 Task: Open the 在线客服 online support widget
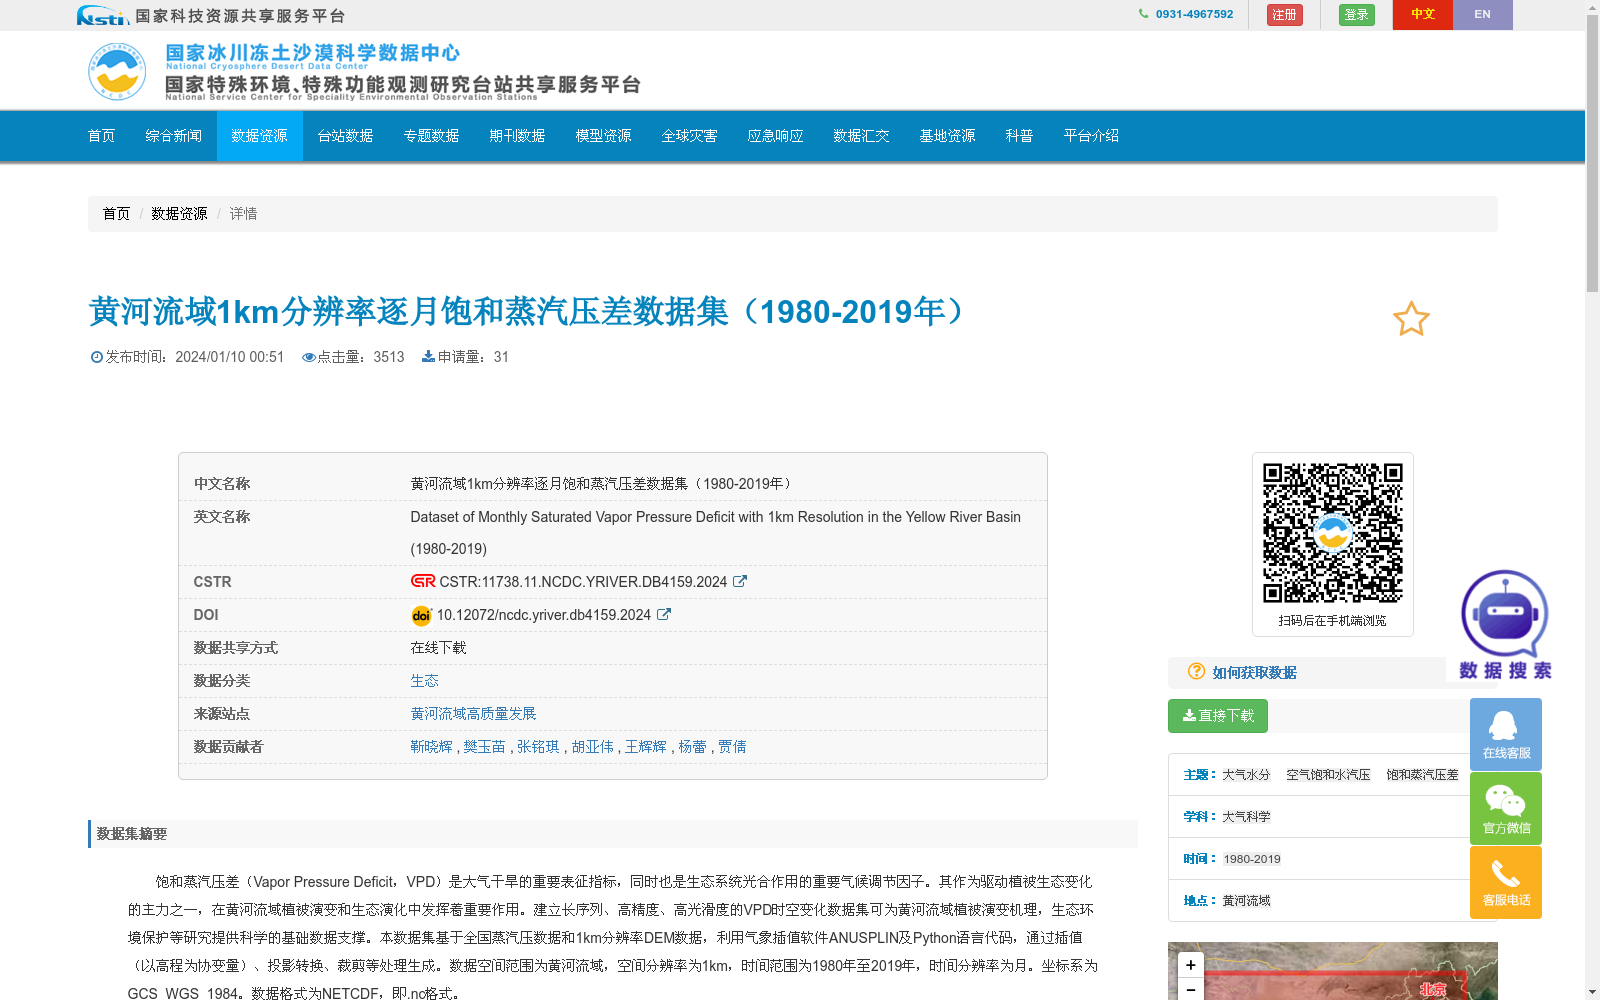click(1506, 734)
